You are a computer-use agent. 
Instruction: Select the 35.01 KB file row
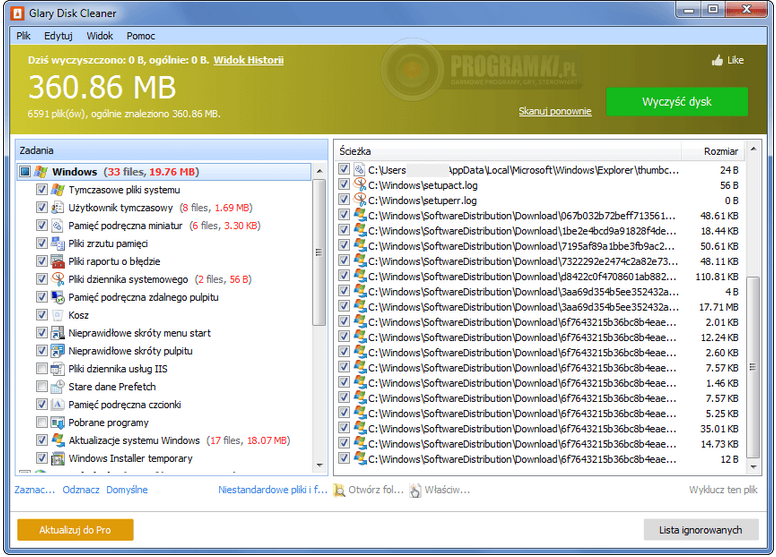(x=541, y=428)
